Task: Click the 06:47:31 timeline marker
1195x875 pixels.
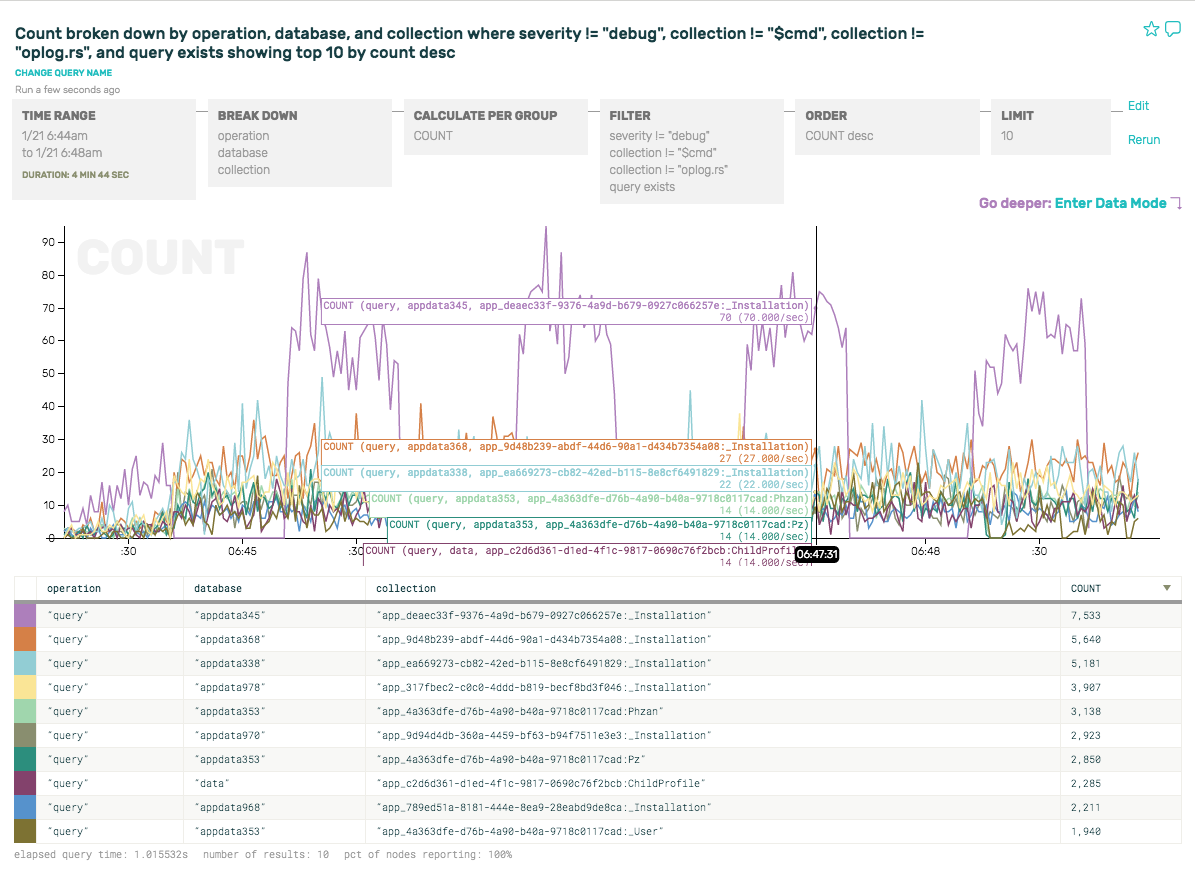Action: tap(816, 553)
